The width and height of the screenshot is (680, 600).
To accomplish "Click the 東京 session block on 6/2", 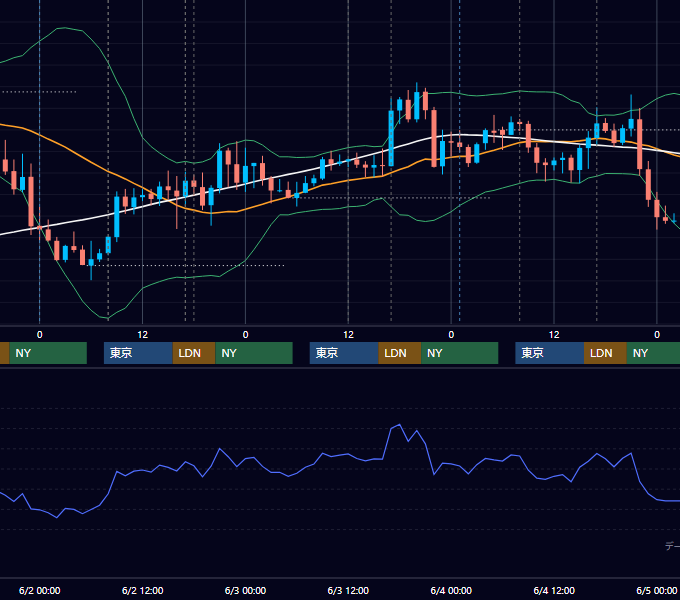I will tap(138, 353).
